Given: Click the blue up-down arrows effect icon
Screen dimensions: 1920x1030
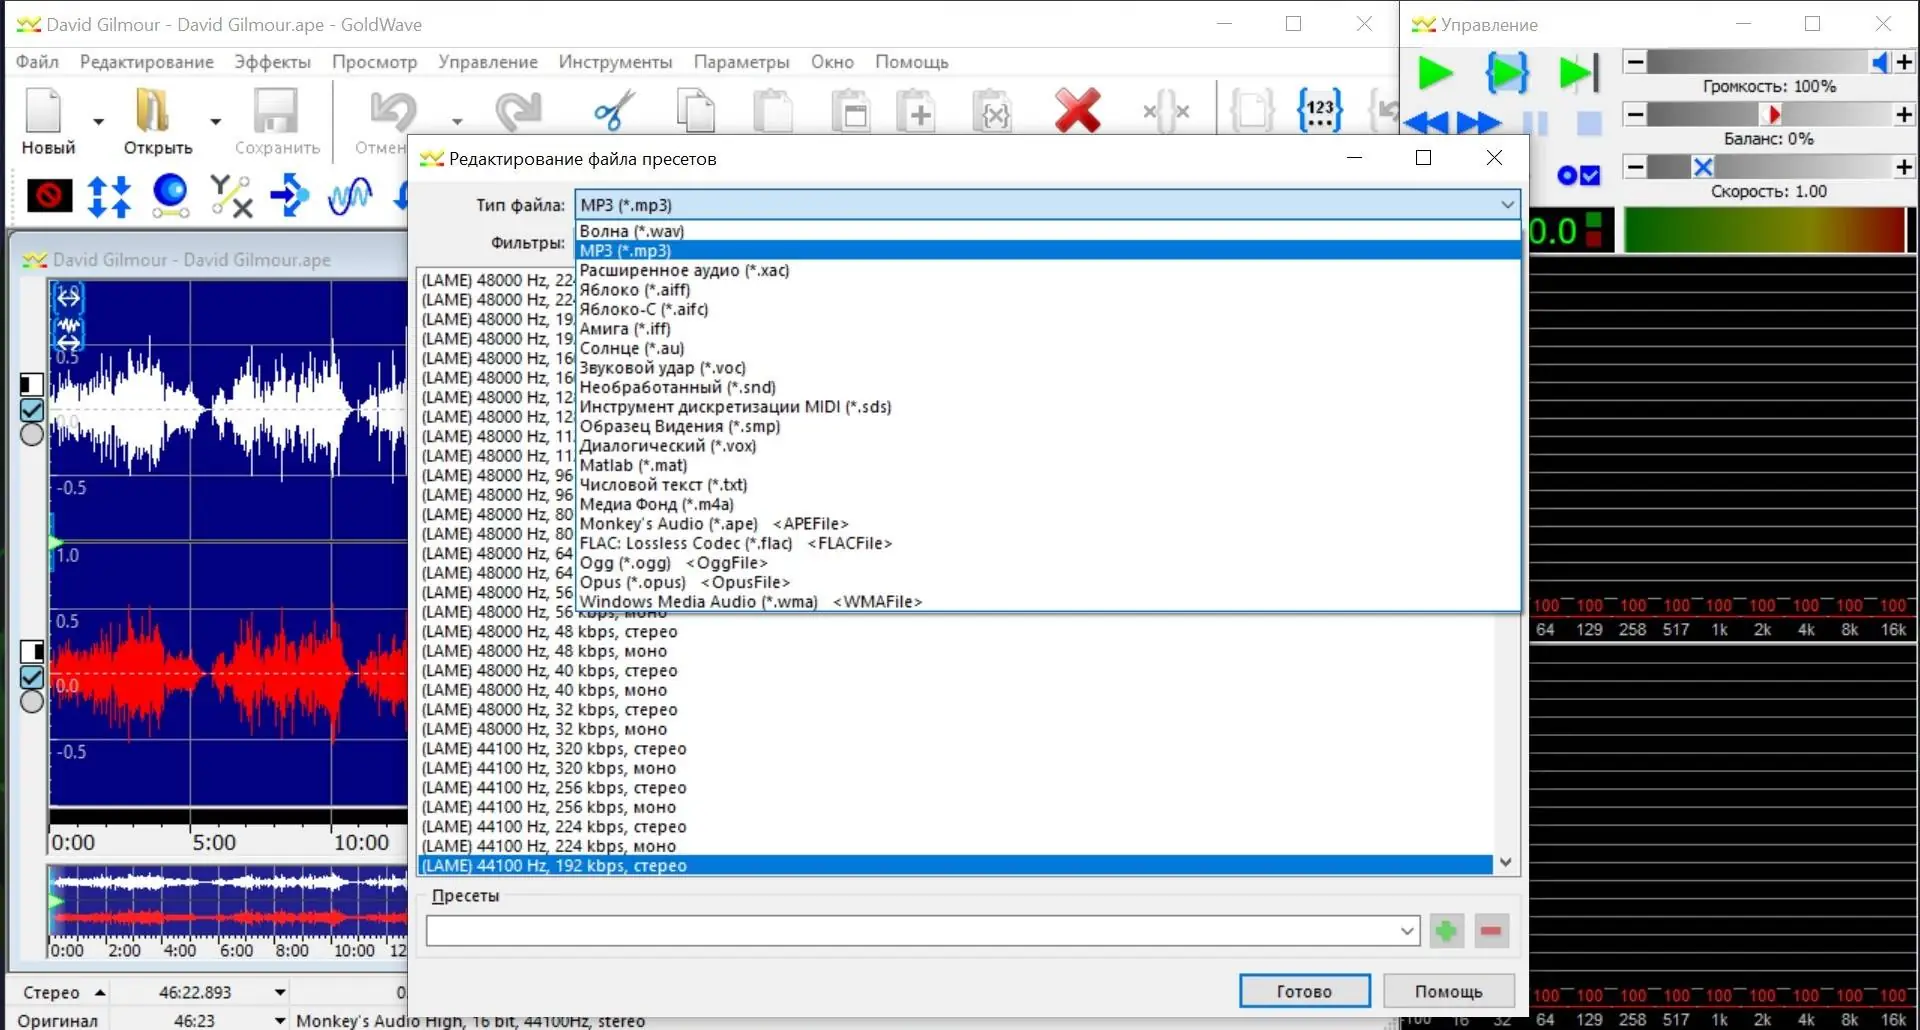Looking at the screenshot, I should [109, 196].
